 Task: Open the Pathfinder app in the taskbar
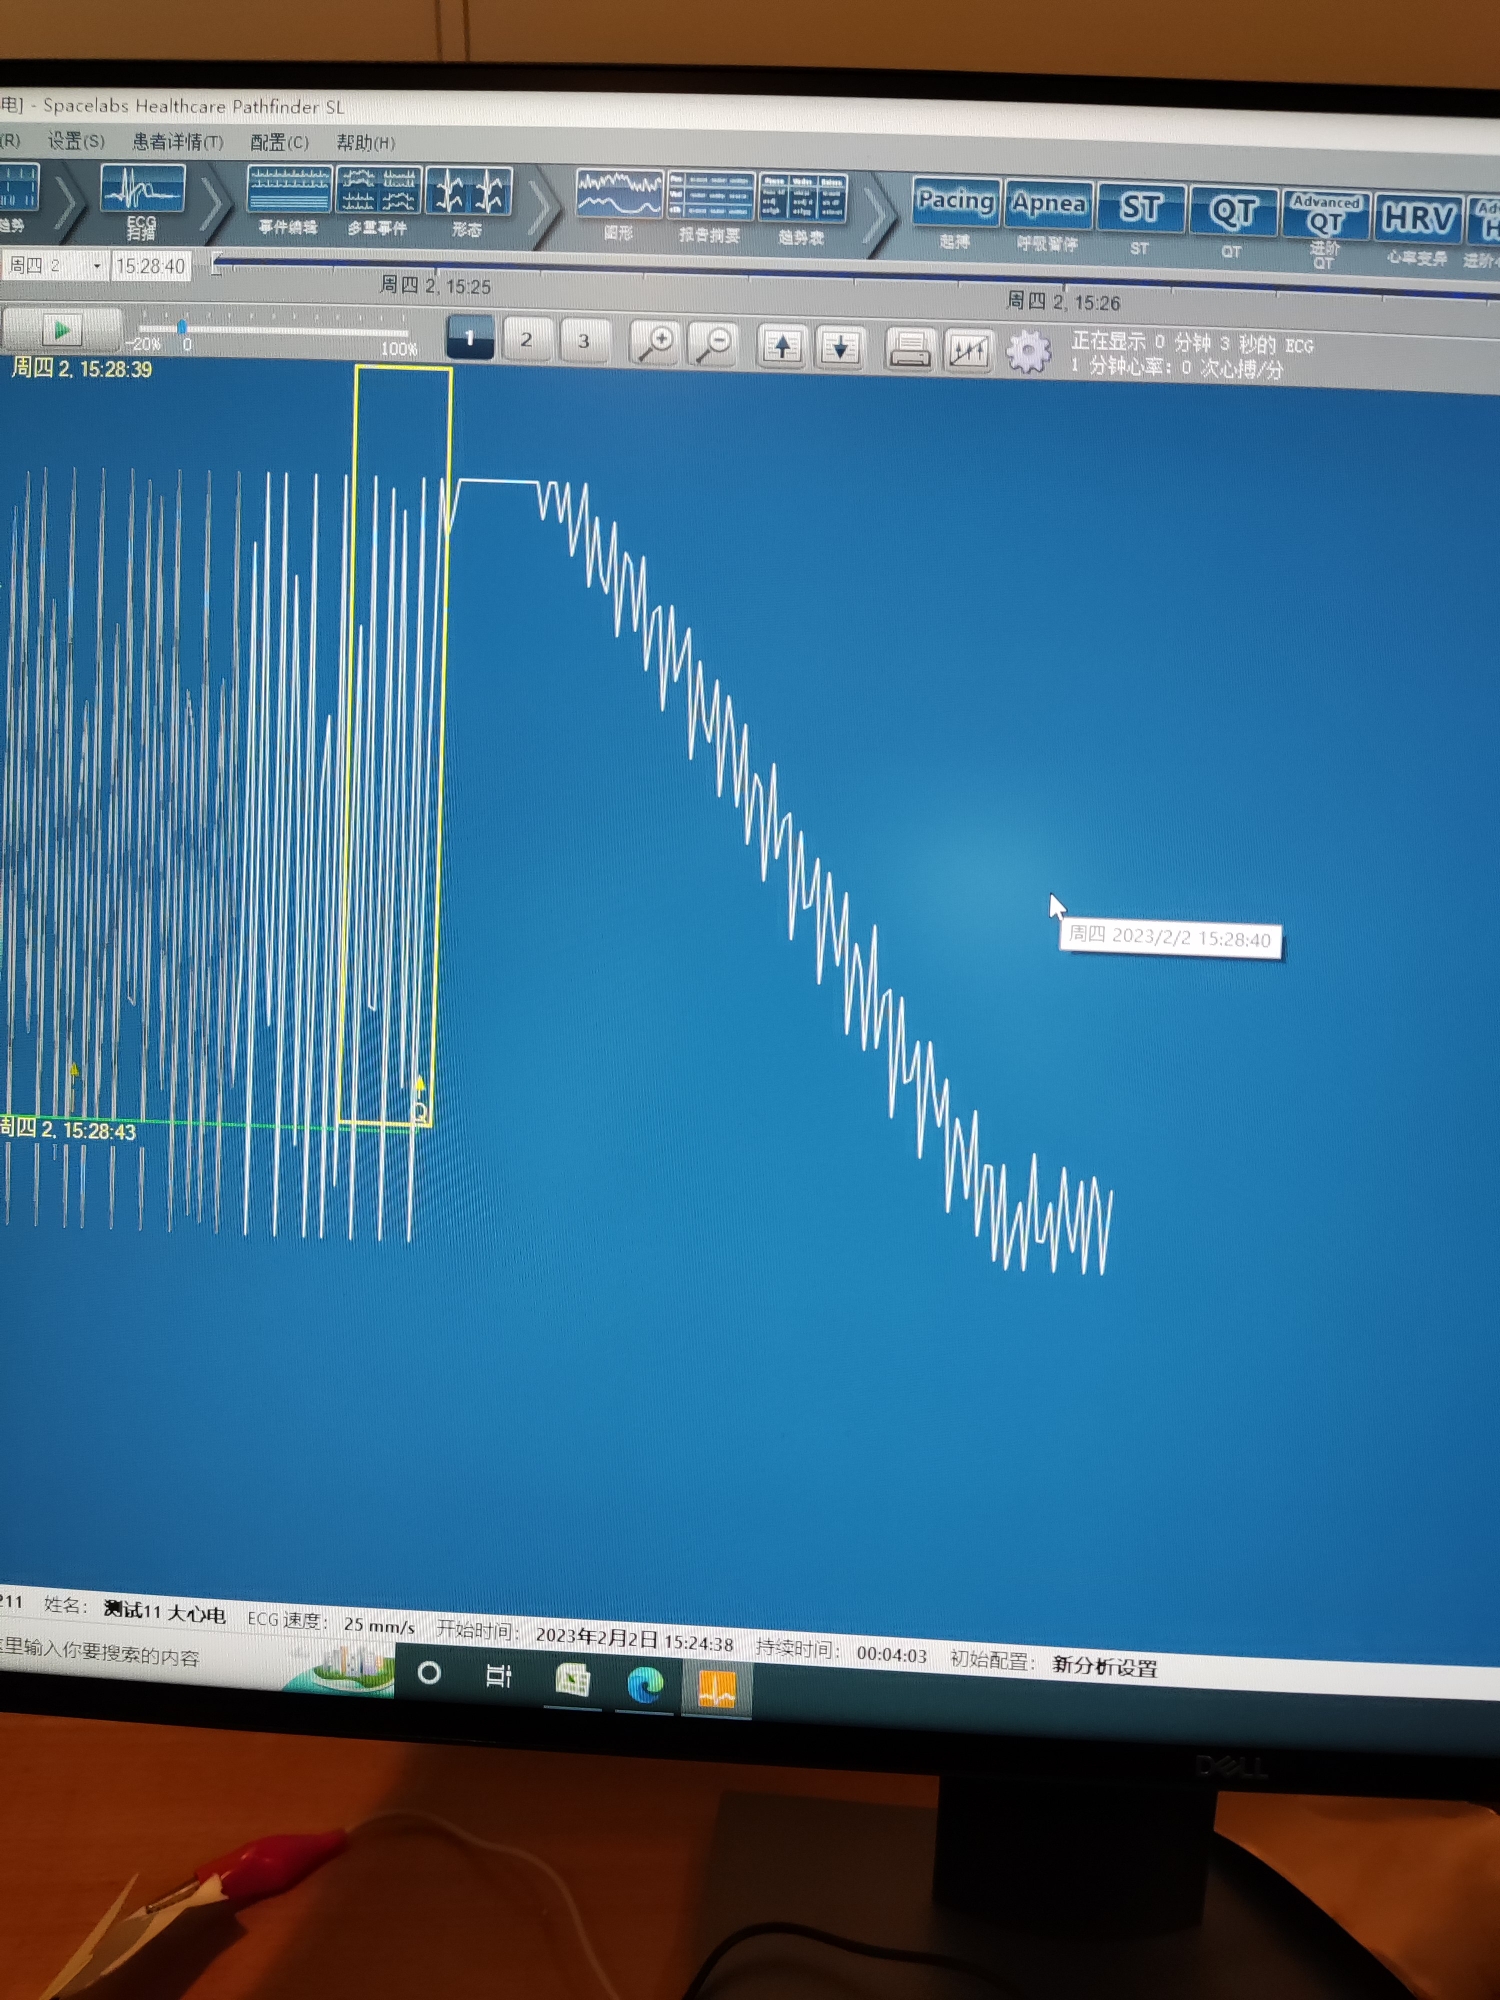coord(717,1689)
